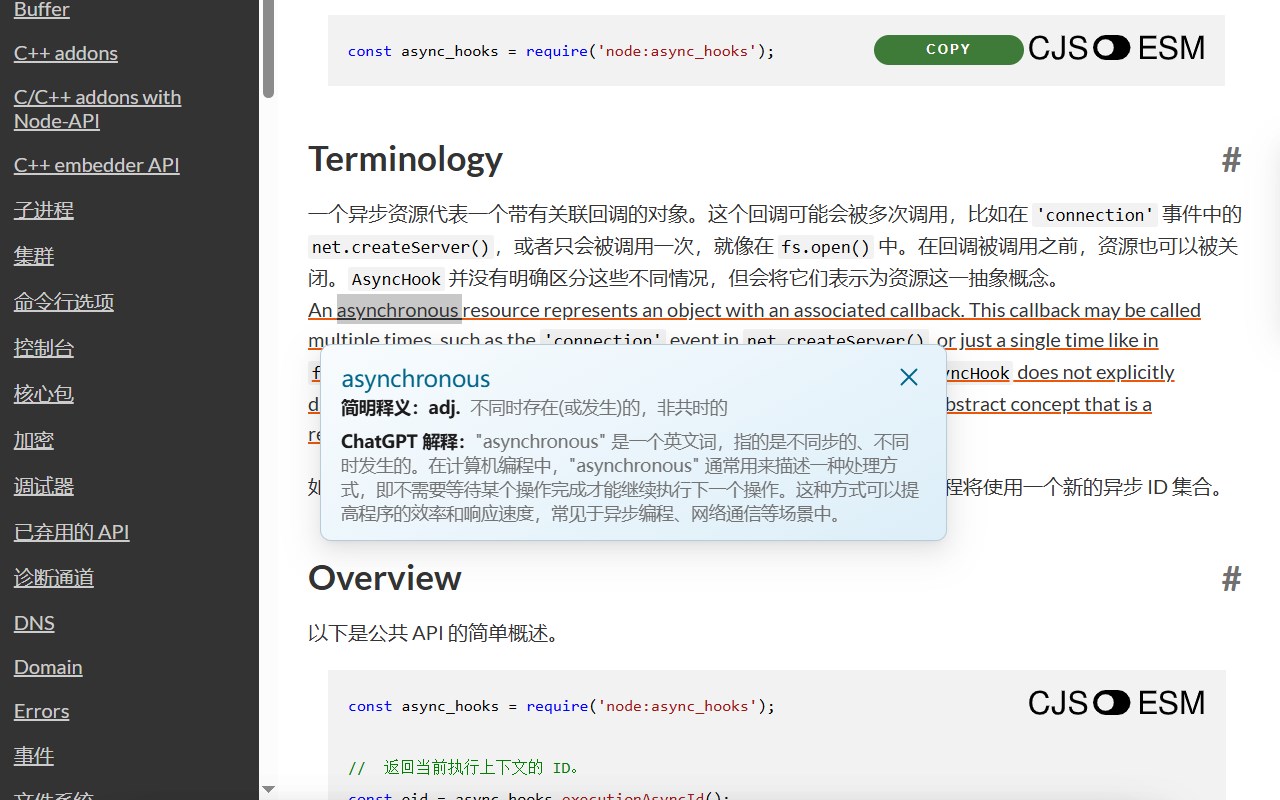The image size is (1280, 800).
Task: Open the C++ addons sidebar link
Action: 66,53
